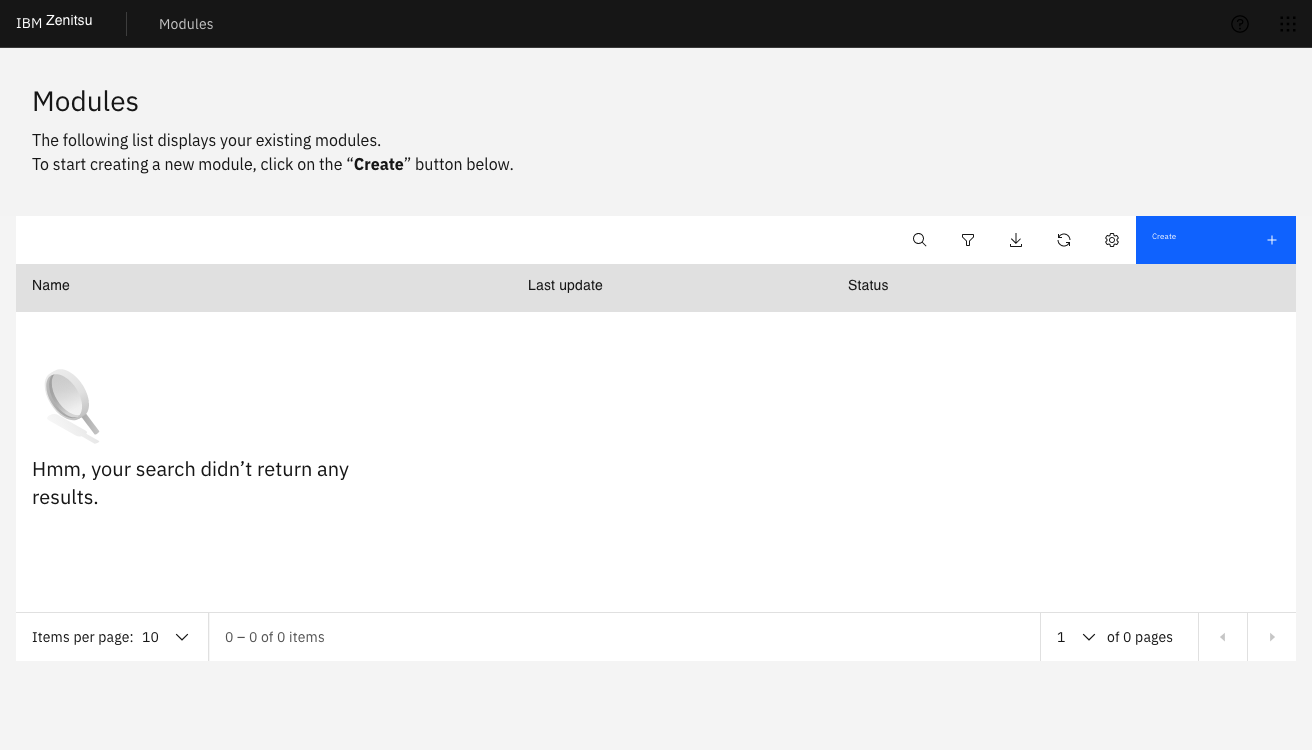Select the Modules item in the header
Screen dimensions: 1312x750
[x=186, y=24]
